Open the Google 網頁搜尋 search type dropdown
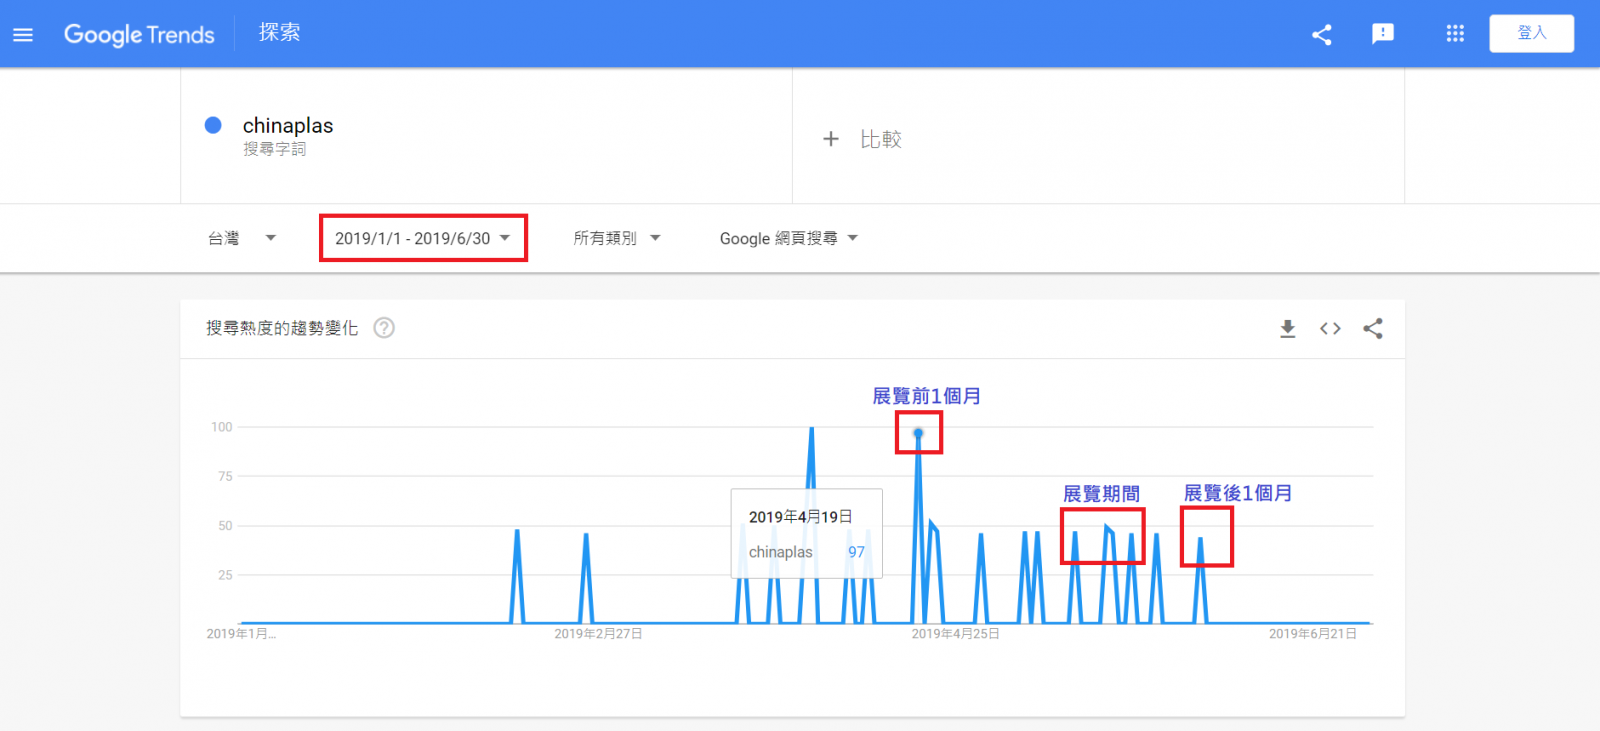1600x731 pixels. coord(789,238)
